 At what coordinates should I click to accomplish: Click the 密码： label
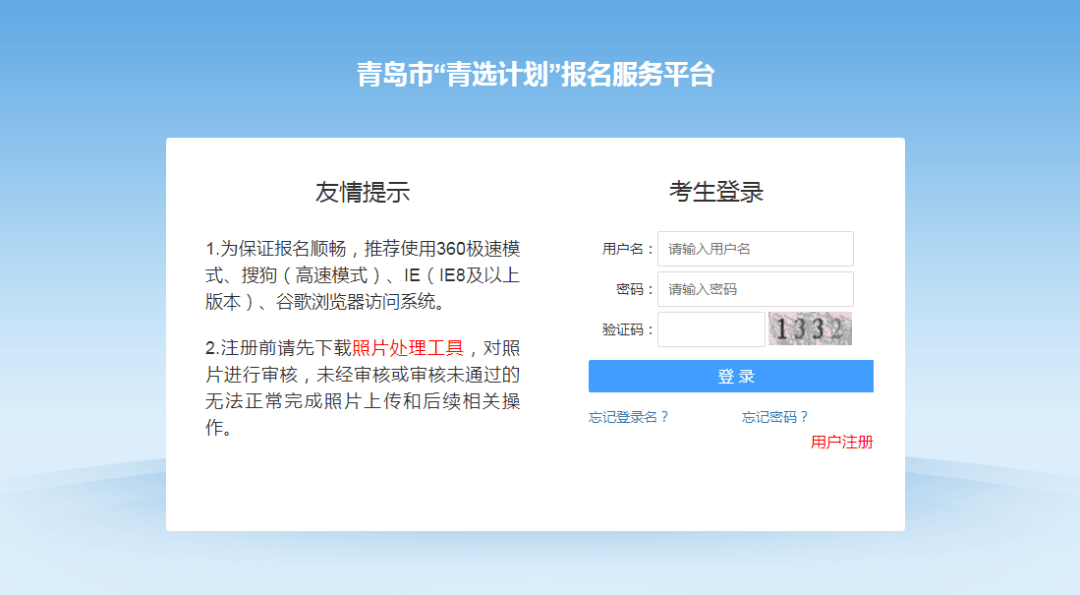634,289
